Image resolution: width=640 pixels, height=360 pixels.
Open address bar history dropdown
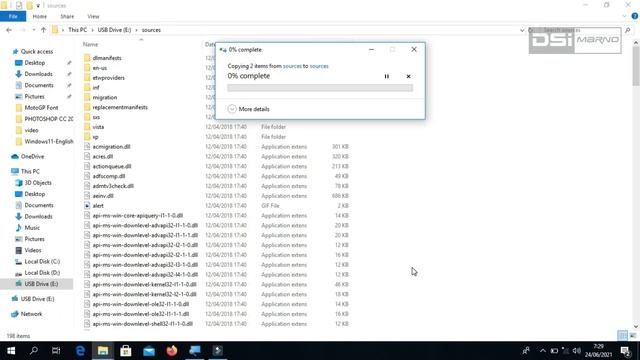(x=522, y=30)
